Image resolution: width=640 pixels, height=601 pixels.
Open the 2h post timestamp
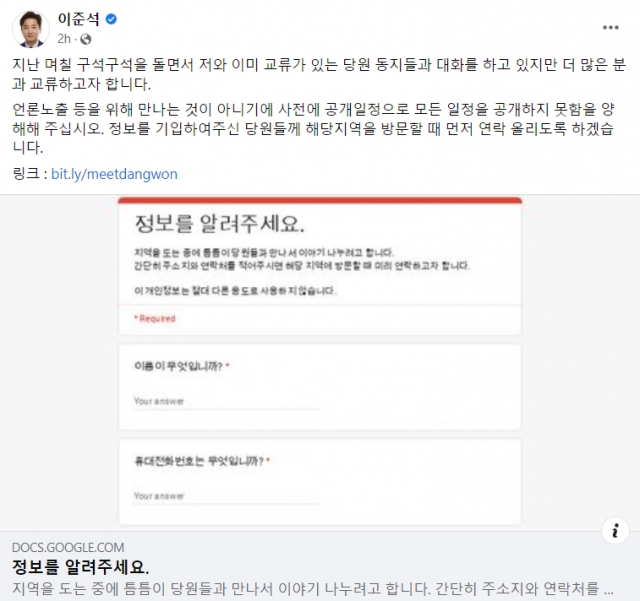click(64, 39)
